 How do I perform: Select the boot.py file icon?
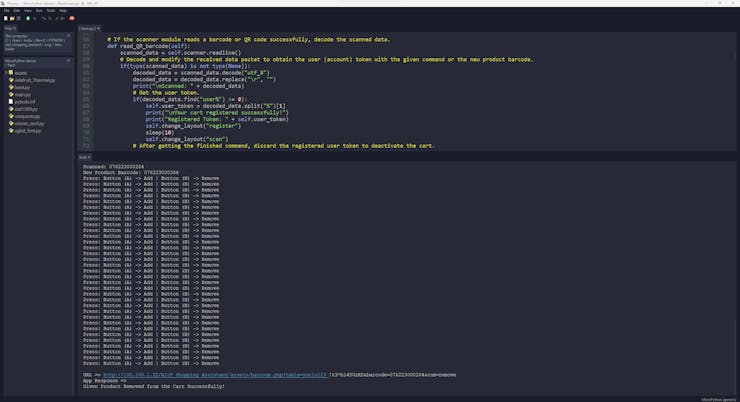coord(11,87)
